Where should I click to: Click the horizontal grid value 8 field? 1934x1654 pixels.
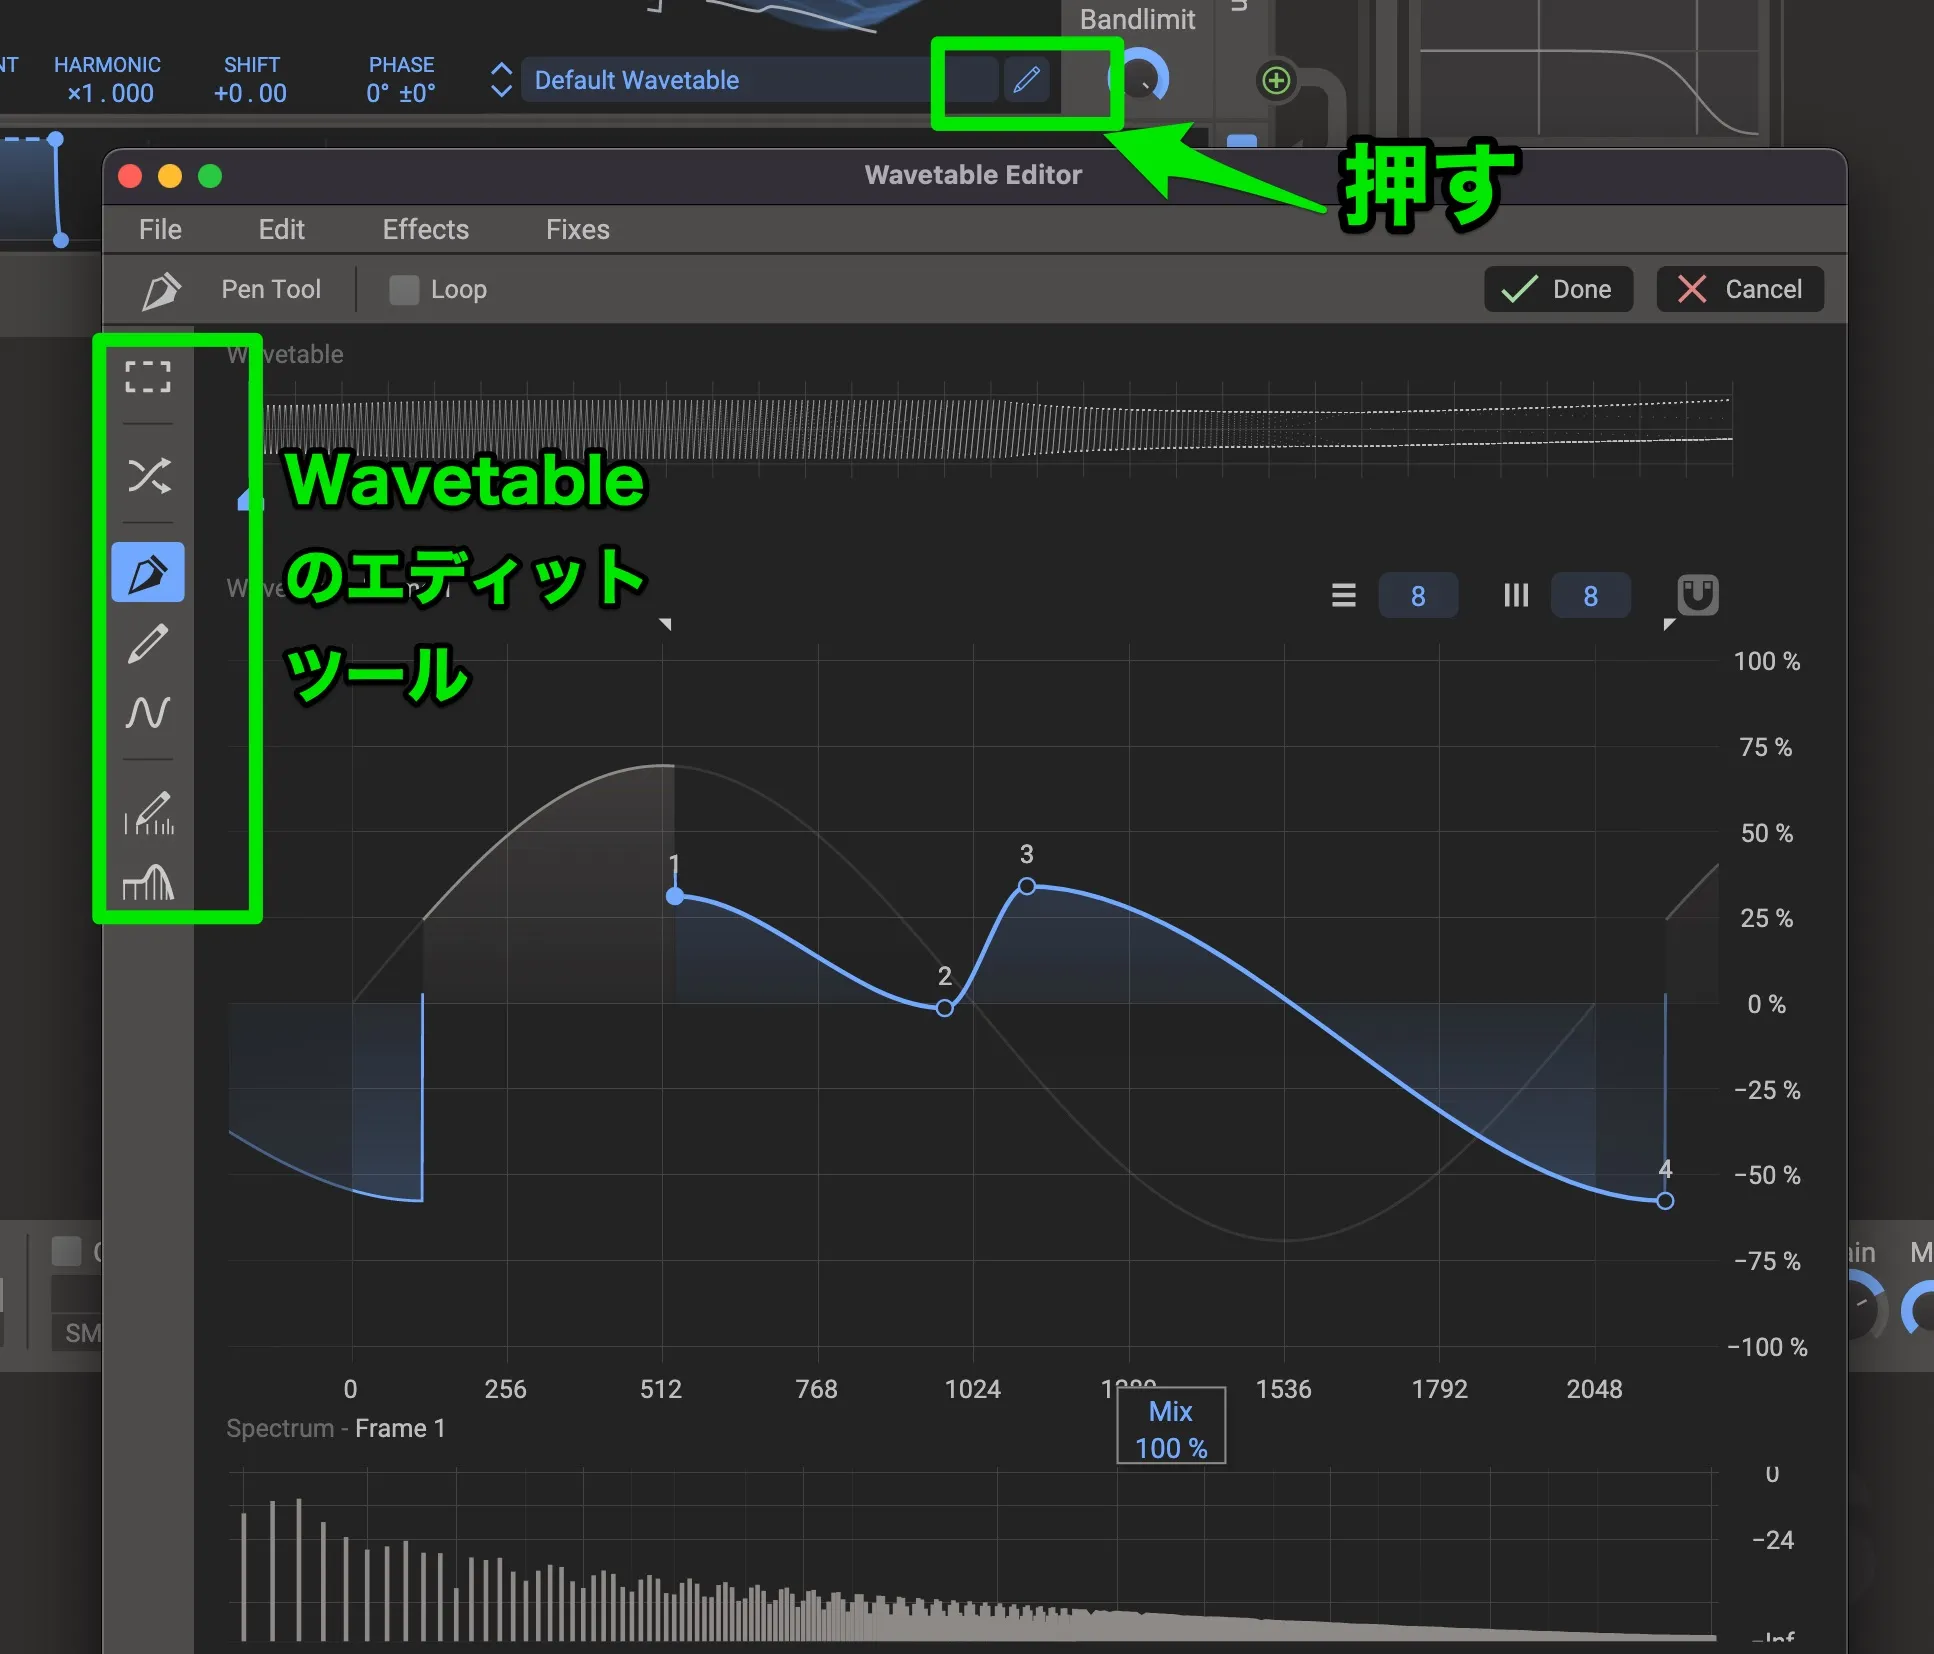click(1417, 596)
